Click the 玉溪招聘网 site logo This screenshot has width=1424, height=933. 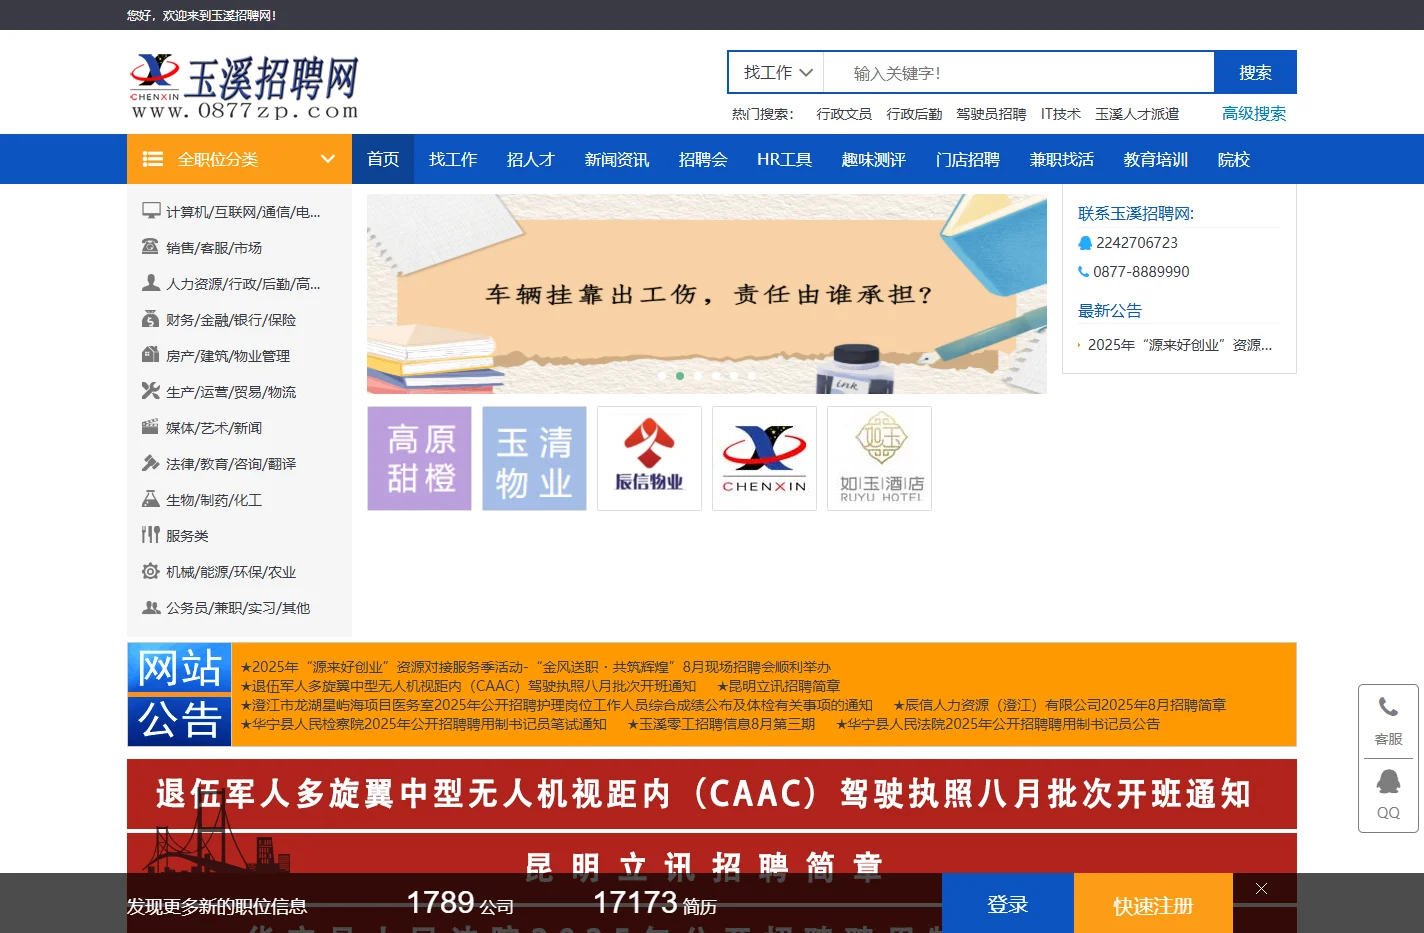244,86
